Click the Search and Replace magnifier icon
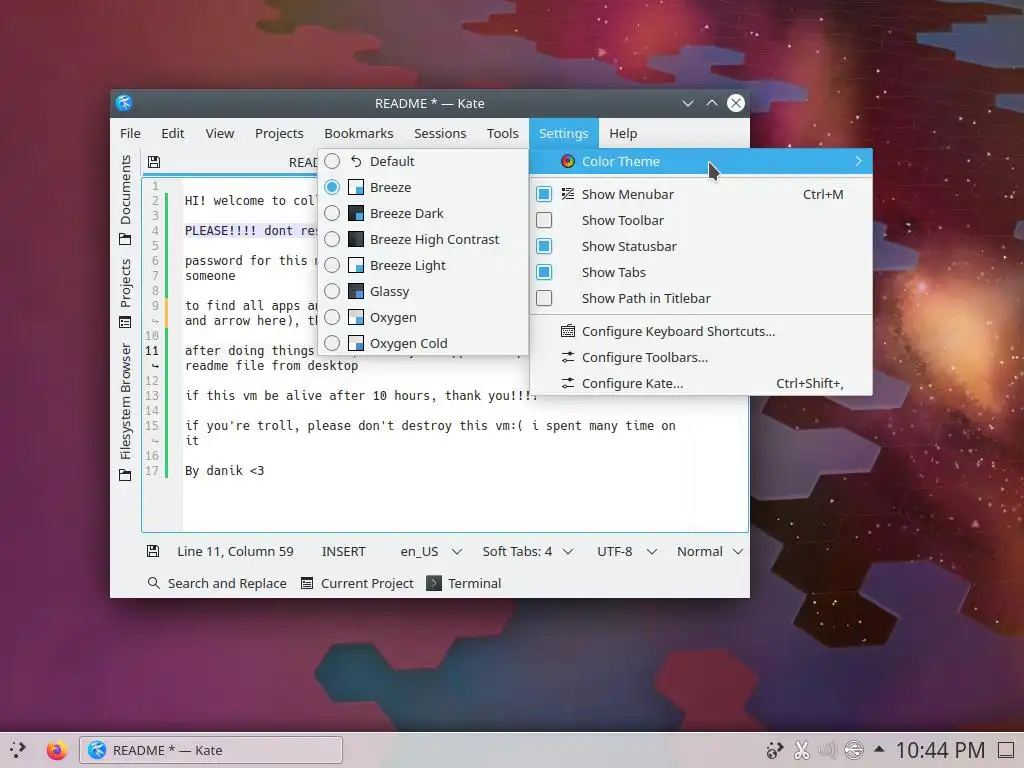The height and width of the screenshot is (768, 1024). (153, 583)
